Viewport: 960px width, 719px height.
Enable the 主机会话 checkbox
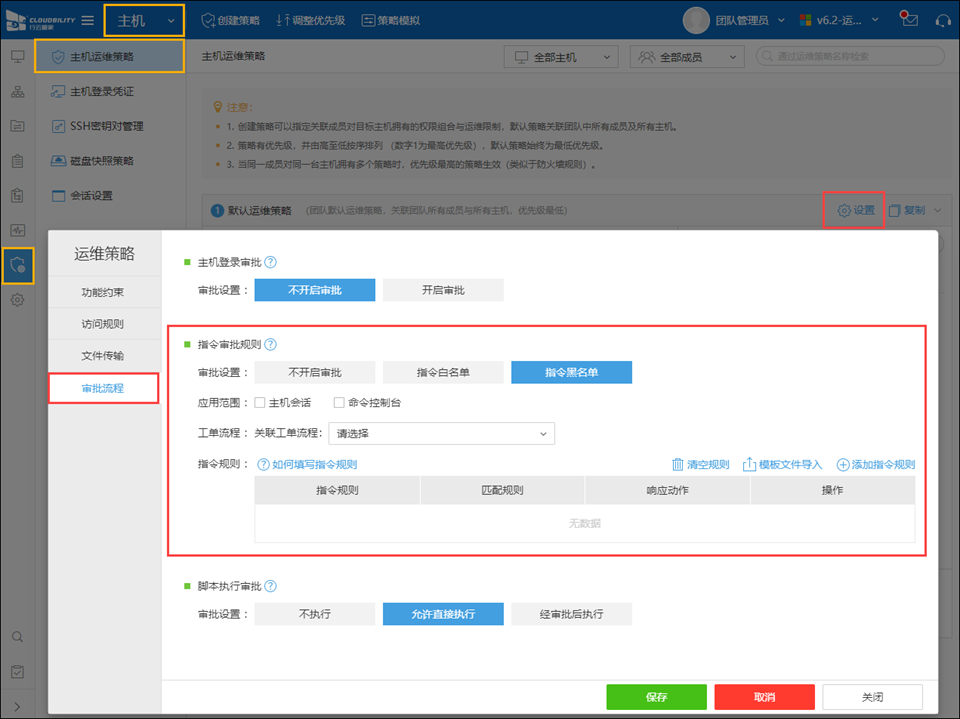tap(260, 403)
